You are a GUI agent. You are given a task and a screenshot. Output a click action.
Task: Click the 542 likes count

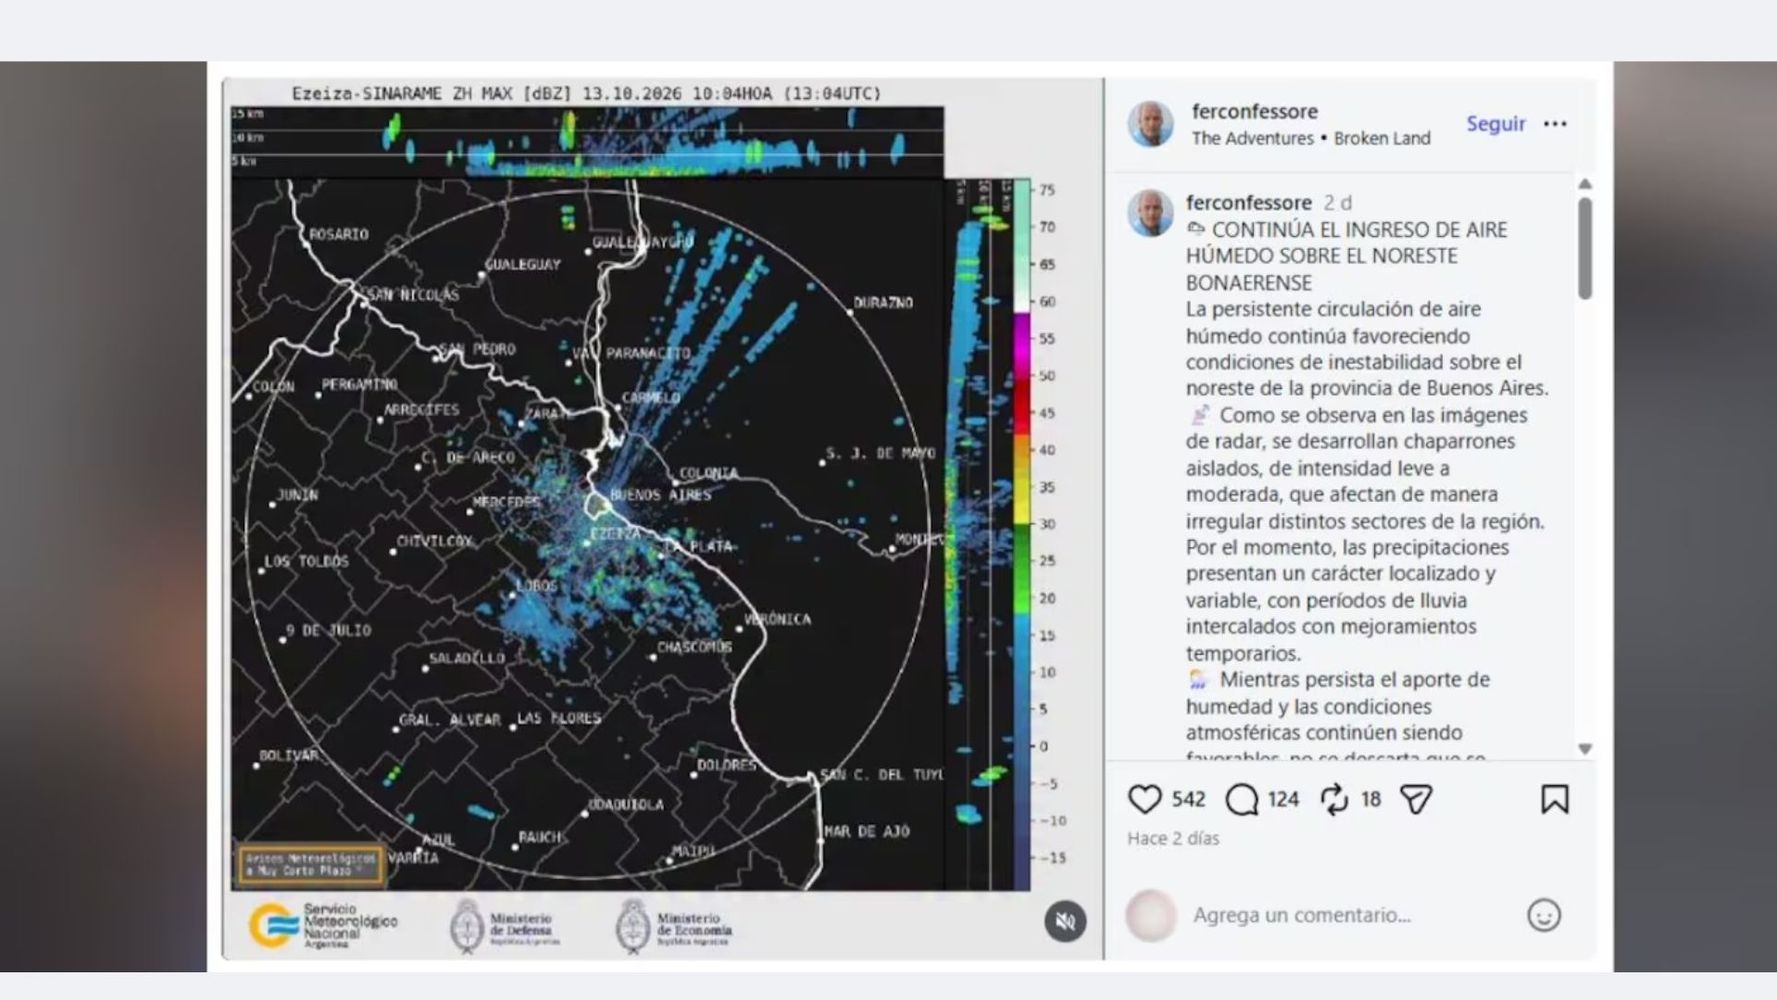(1188, 799)
